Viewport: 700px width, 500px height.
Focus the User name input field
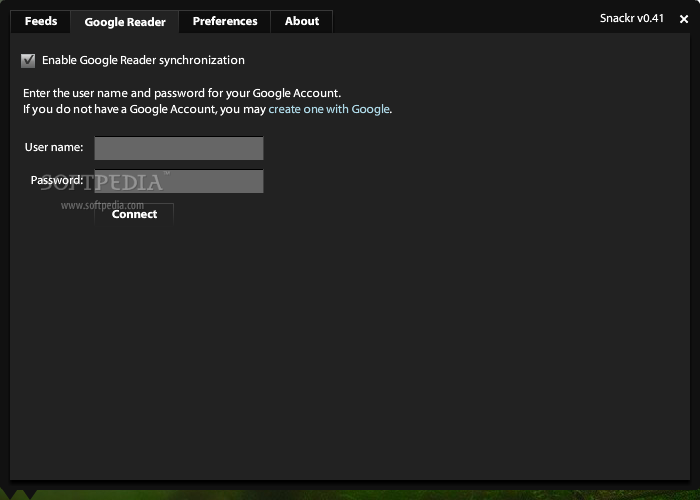click(x=179, y=148)
